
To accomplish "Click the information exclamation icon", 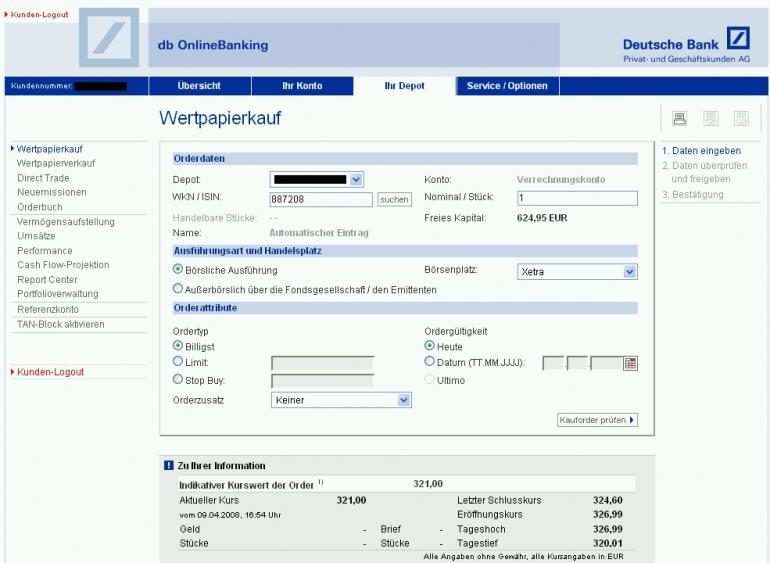I will coord(168,465).
